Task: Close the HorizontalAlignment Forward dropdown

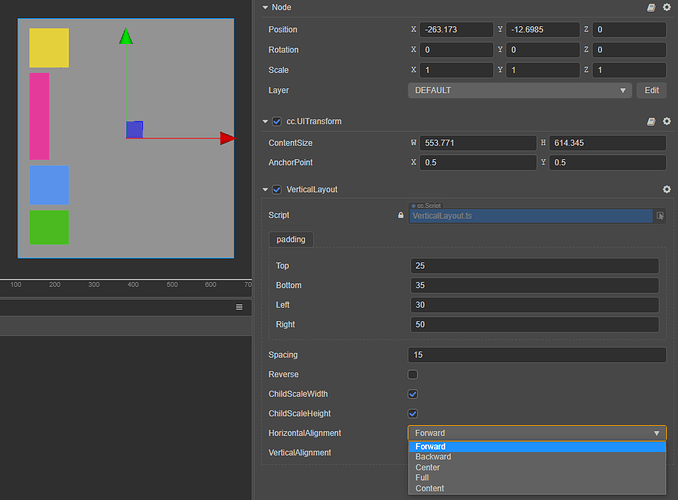Action: [x=536, y=433]
